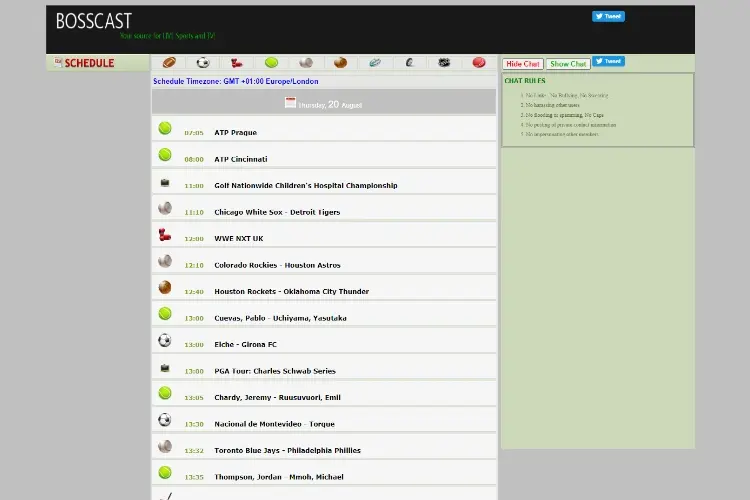Click the baseball icon beside Colorado Rockies game
Image resolution: width=750 pixels, height=500 pixels.
(x=165, y=261)
